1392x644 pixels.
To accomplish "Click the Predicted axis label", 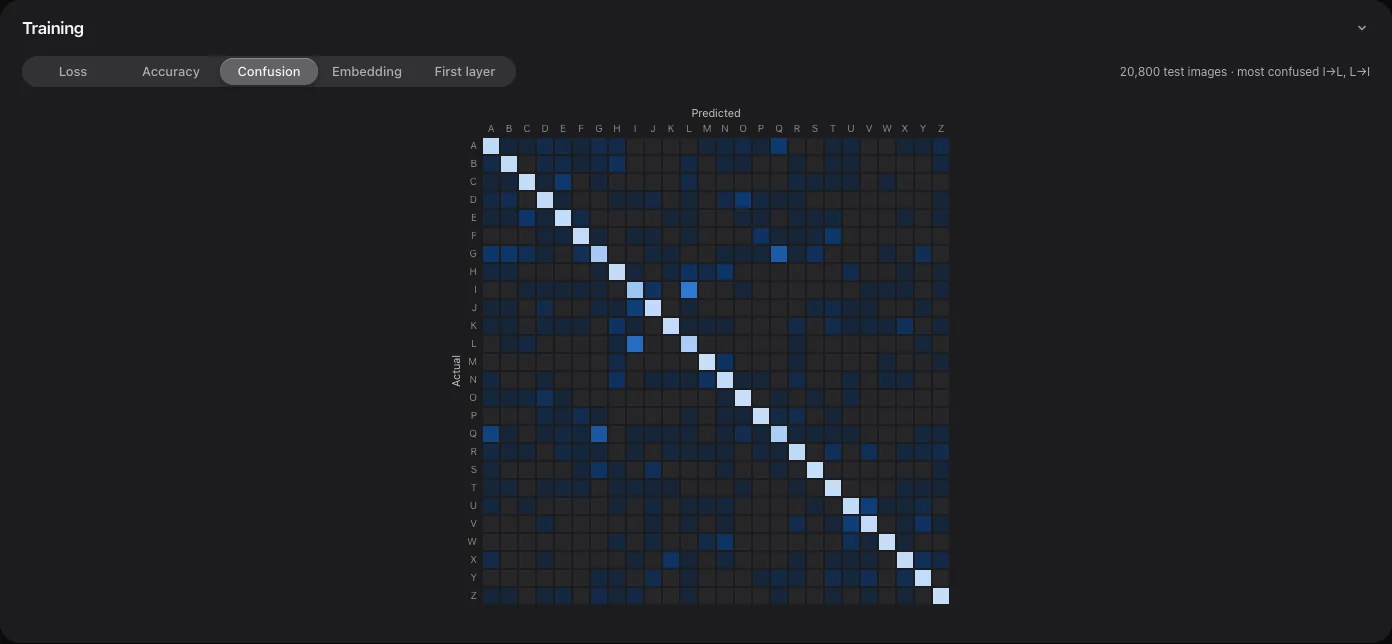I will (x=716, y=113).
